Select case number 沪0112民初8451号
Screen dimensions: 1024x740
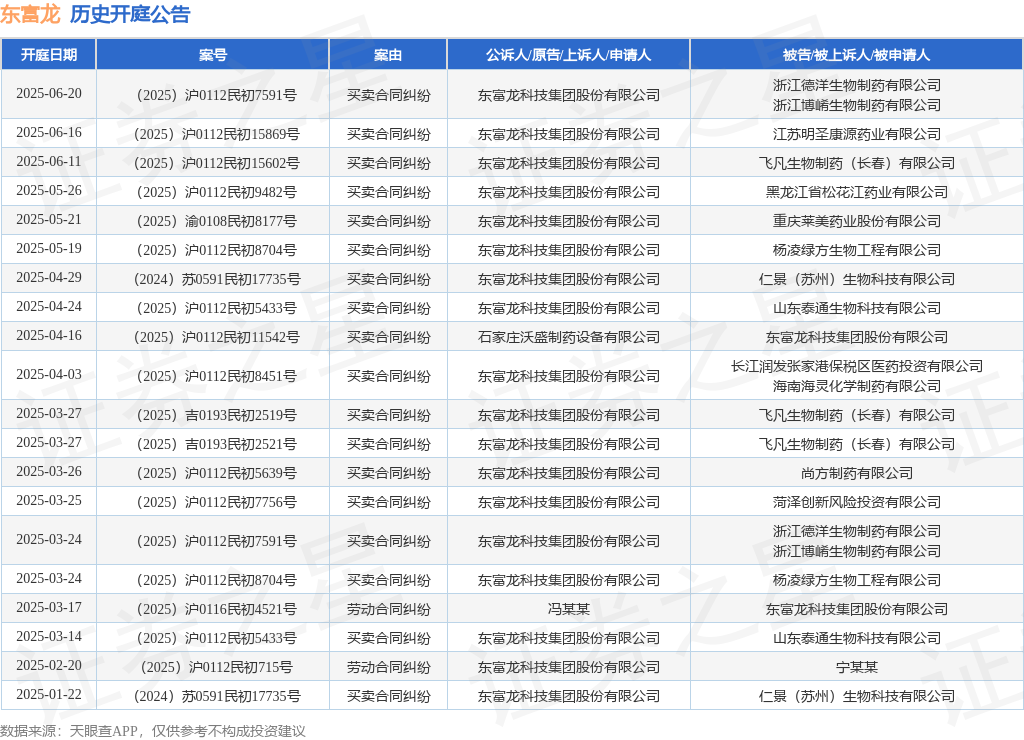217,376
